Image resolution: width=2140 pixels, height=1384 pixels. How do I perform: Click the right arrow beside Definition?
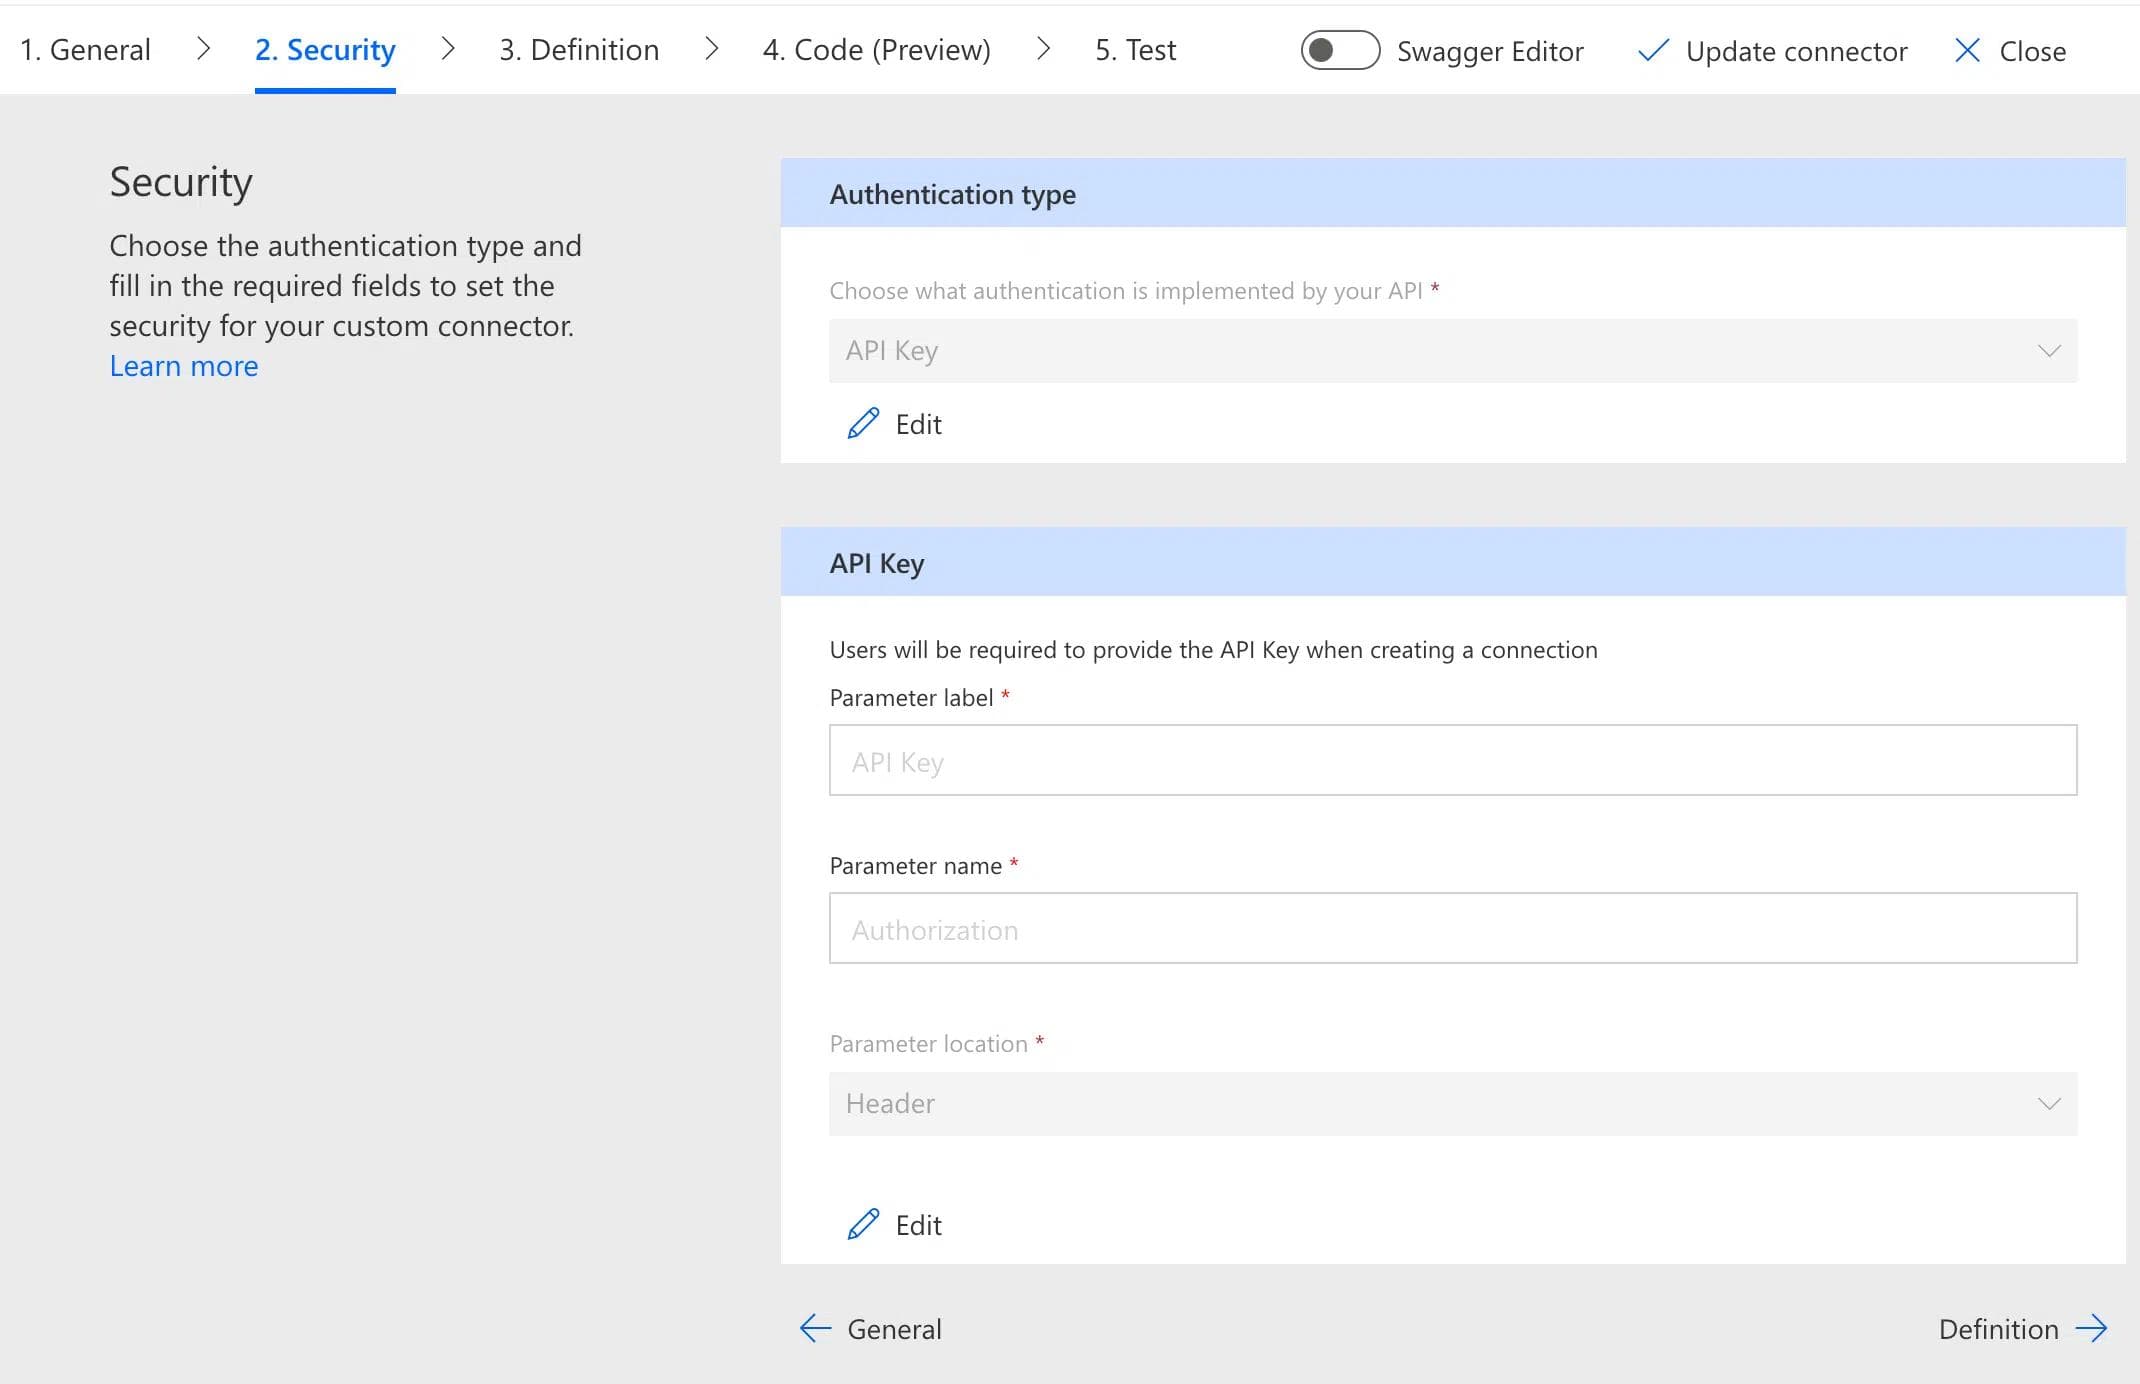point(2091,1329)
